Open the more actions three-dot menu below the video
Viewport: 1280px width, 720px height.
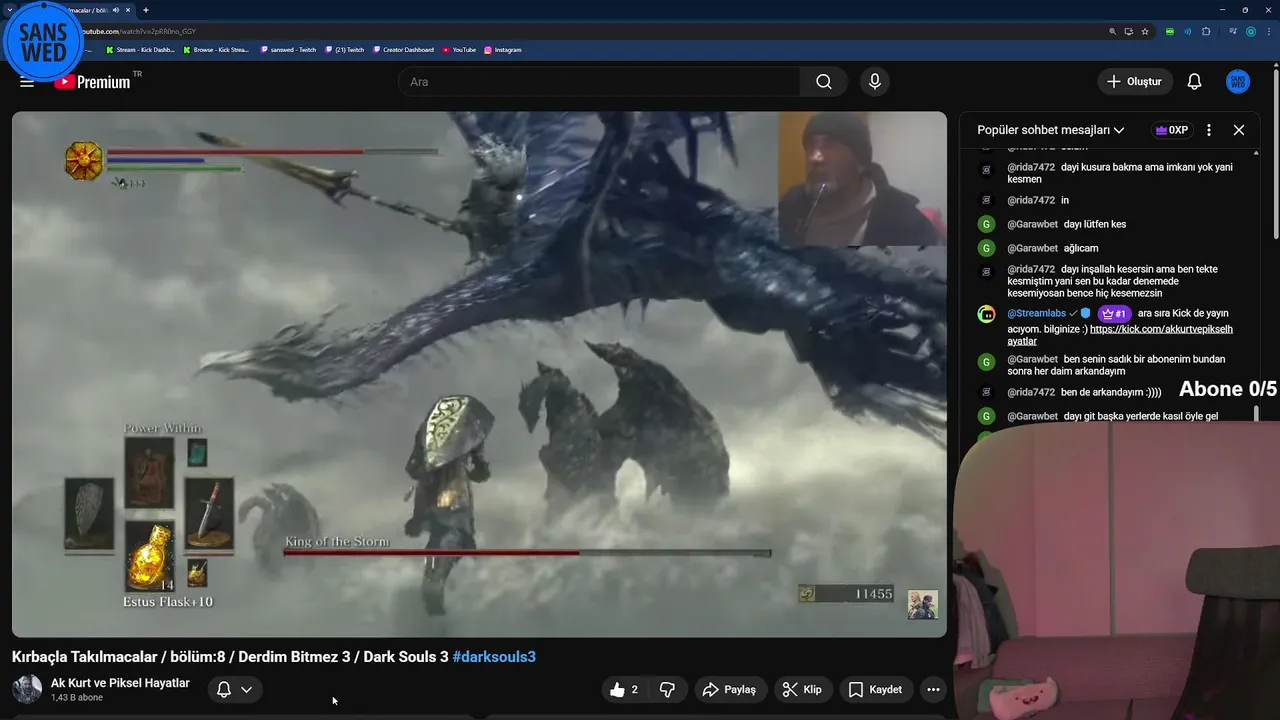point(933,690)
